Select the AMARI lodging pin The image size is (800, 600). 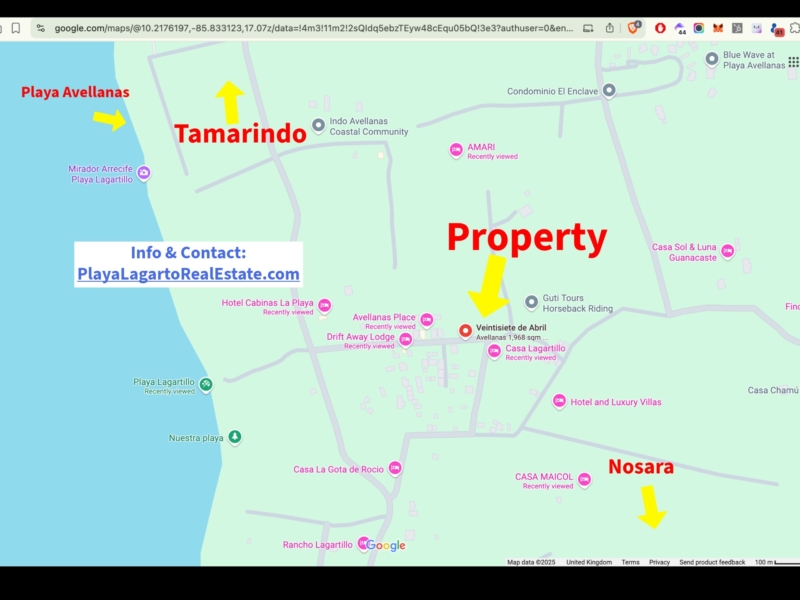pos(456,150)
